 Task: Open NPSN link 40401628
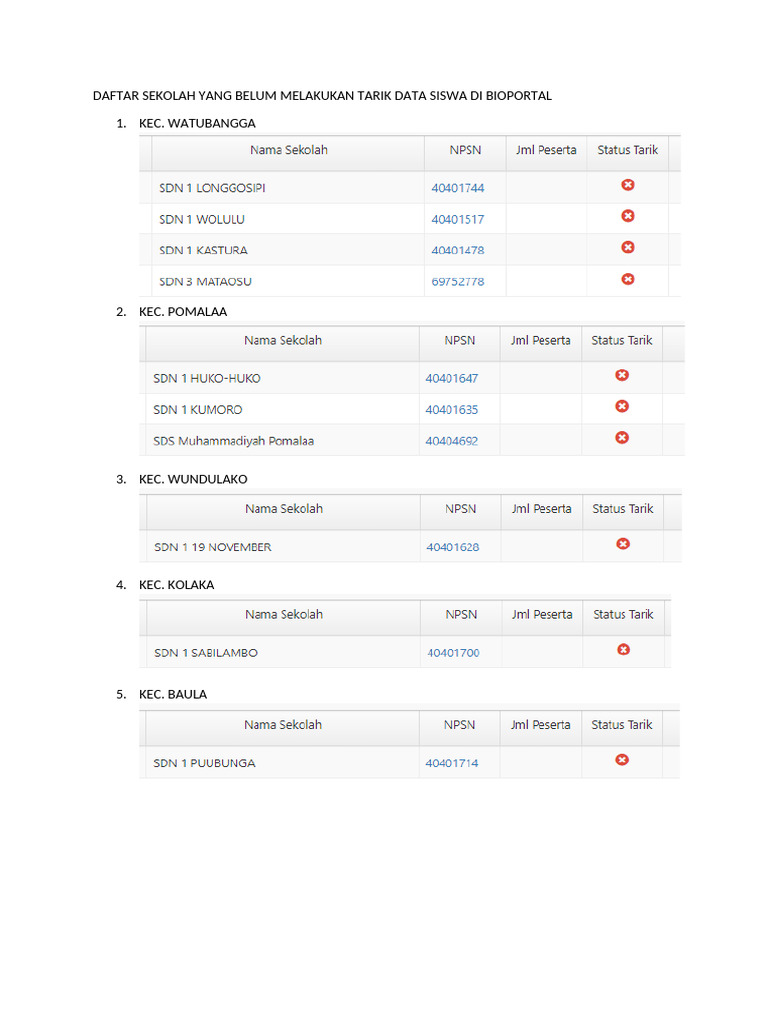453,547
